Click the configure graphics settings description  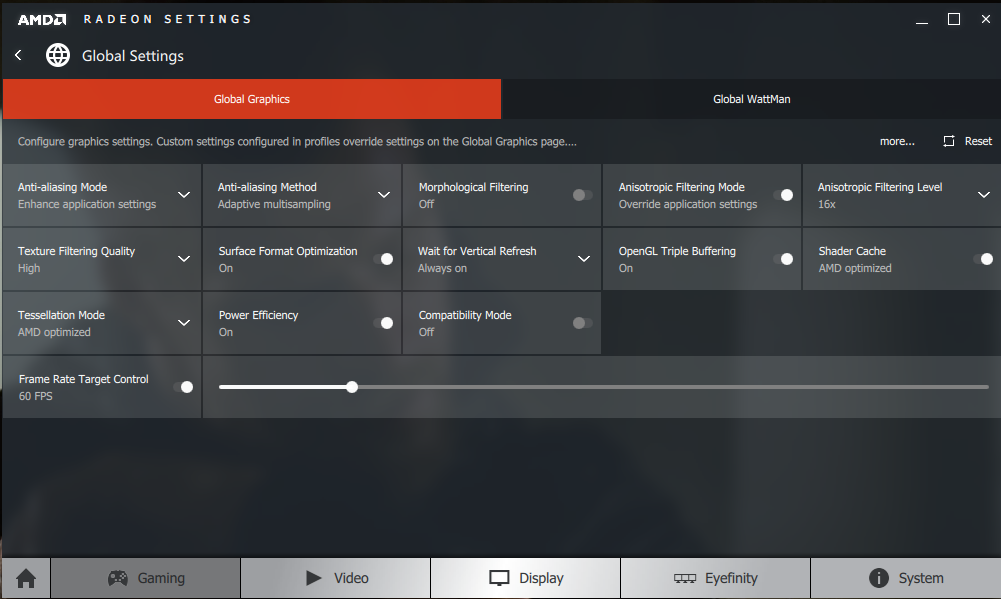point(297,141)
